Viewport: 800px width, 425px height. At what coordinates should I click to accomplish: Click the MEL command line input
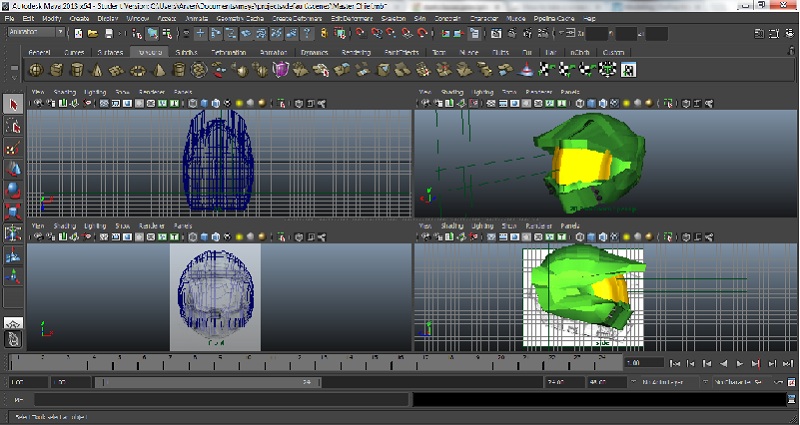(x=221, y=400)
